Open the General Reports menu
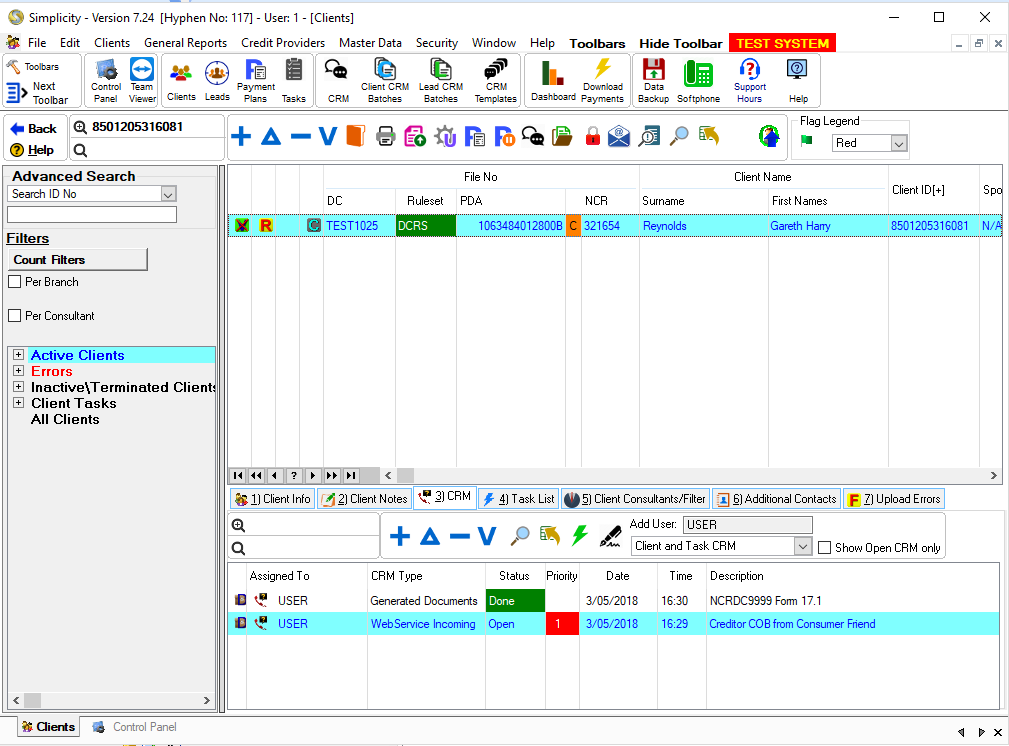The height and width of the screenshot is (746, 1009). (185, 43)
